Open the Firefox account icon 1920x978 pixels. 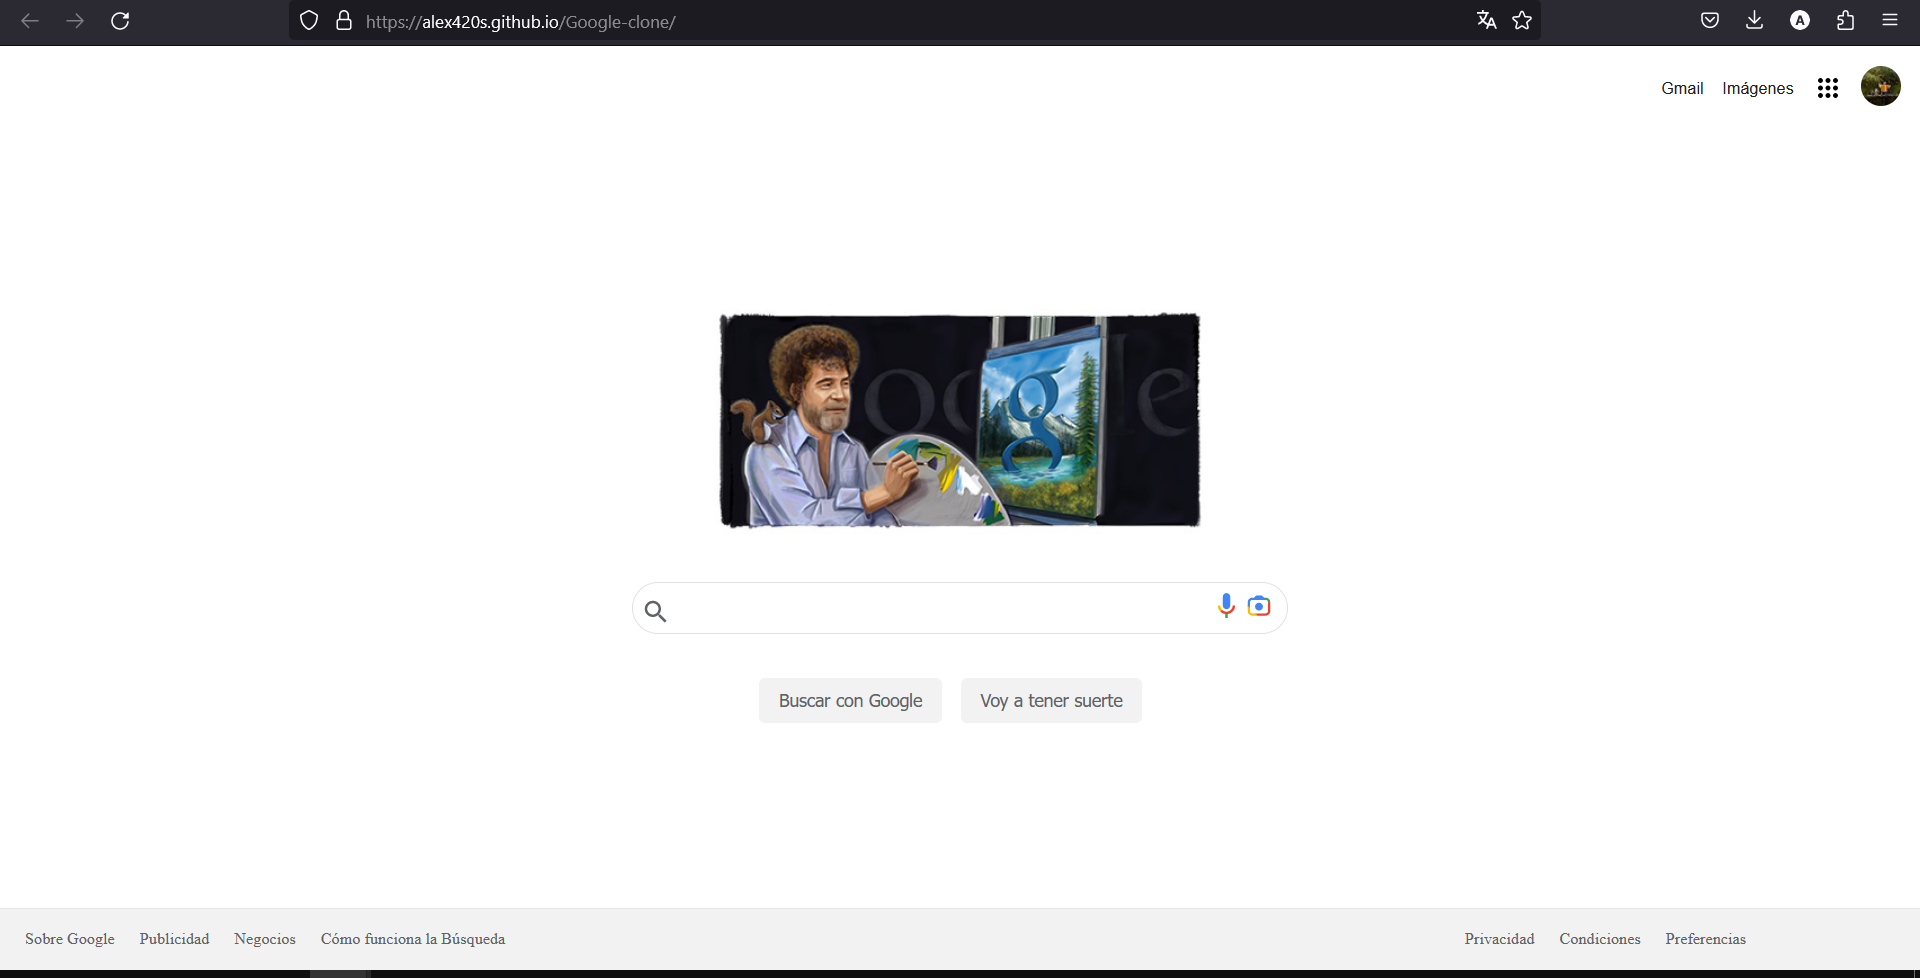pyautogui.click(x=1800, y=20)
